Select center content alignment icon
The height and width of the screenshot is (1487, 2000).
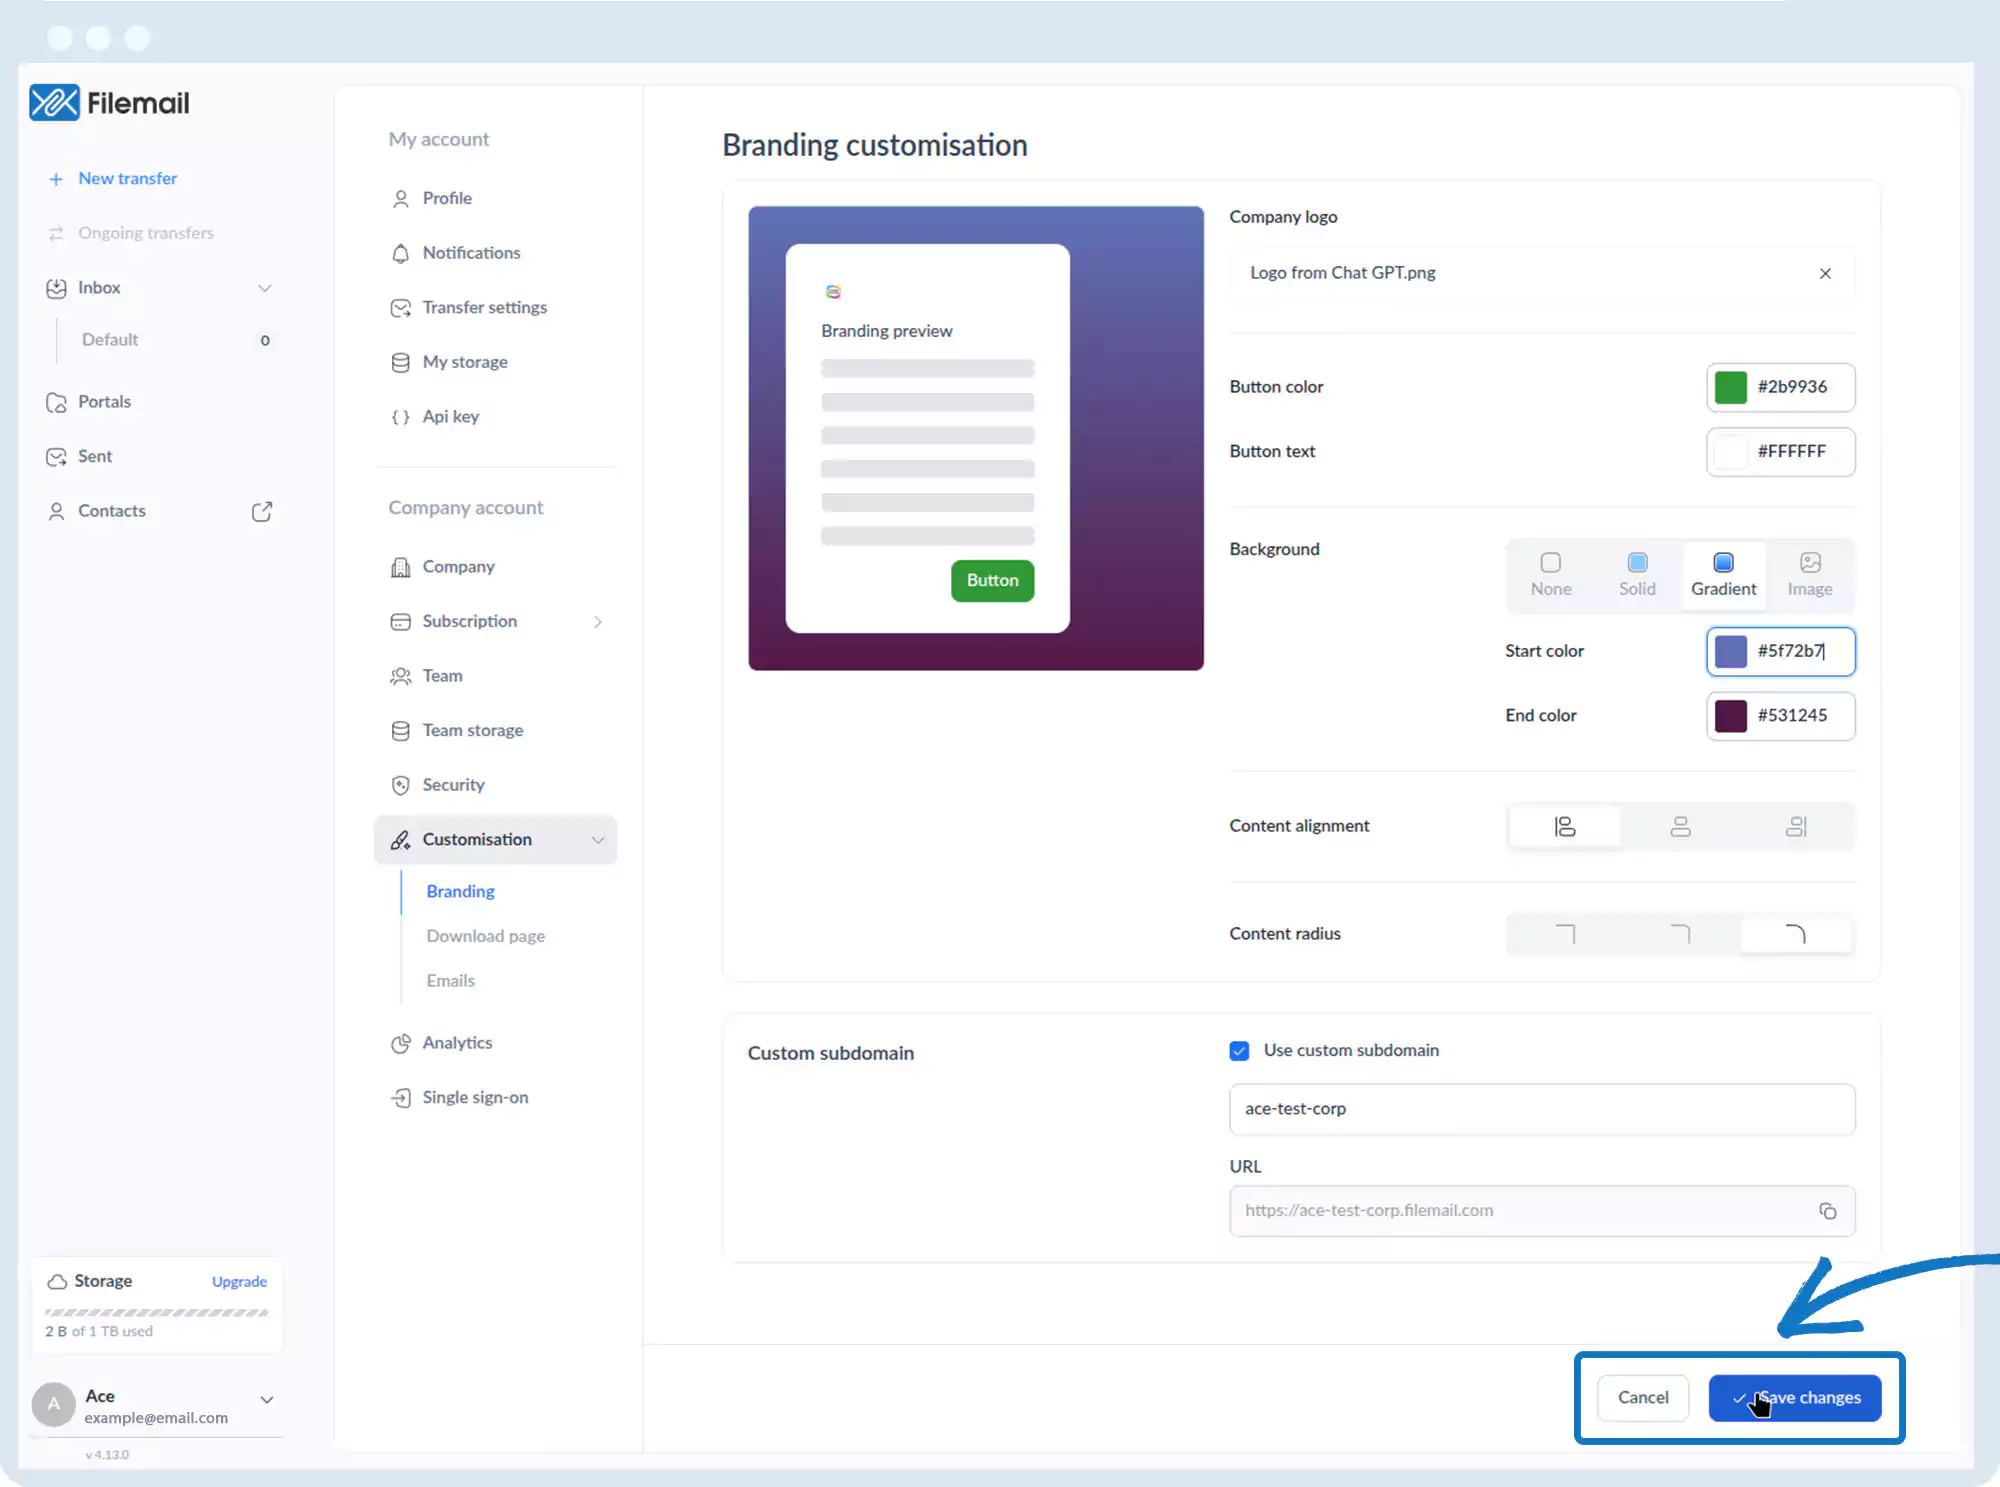(x=1680, y=826)
